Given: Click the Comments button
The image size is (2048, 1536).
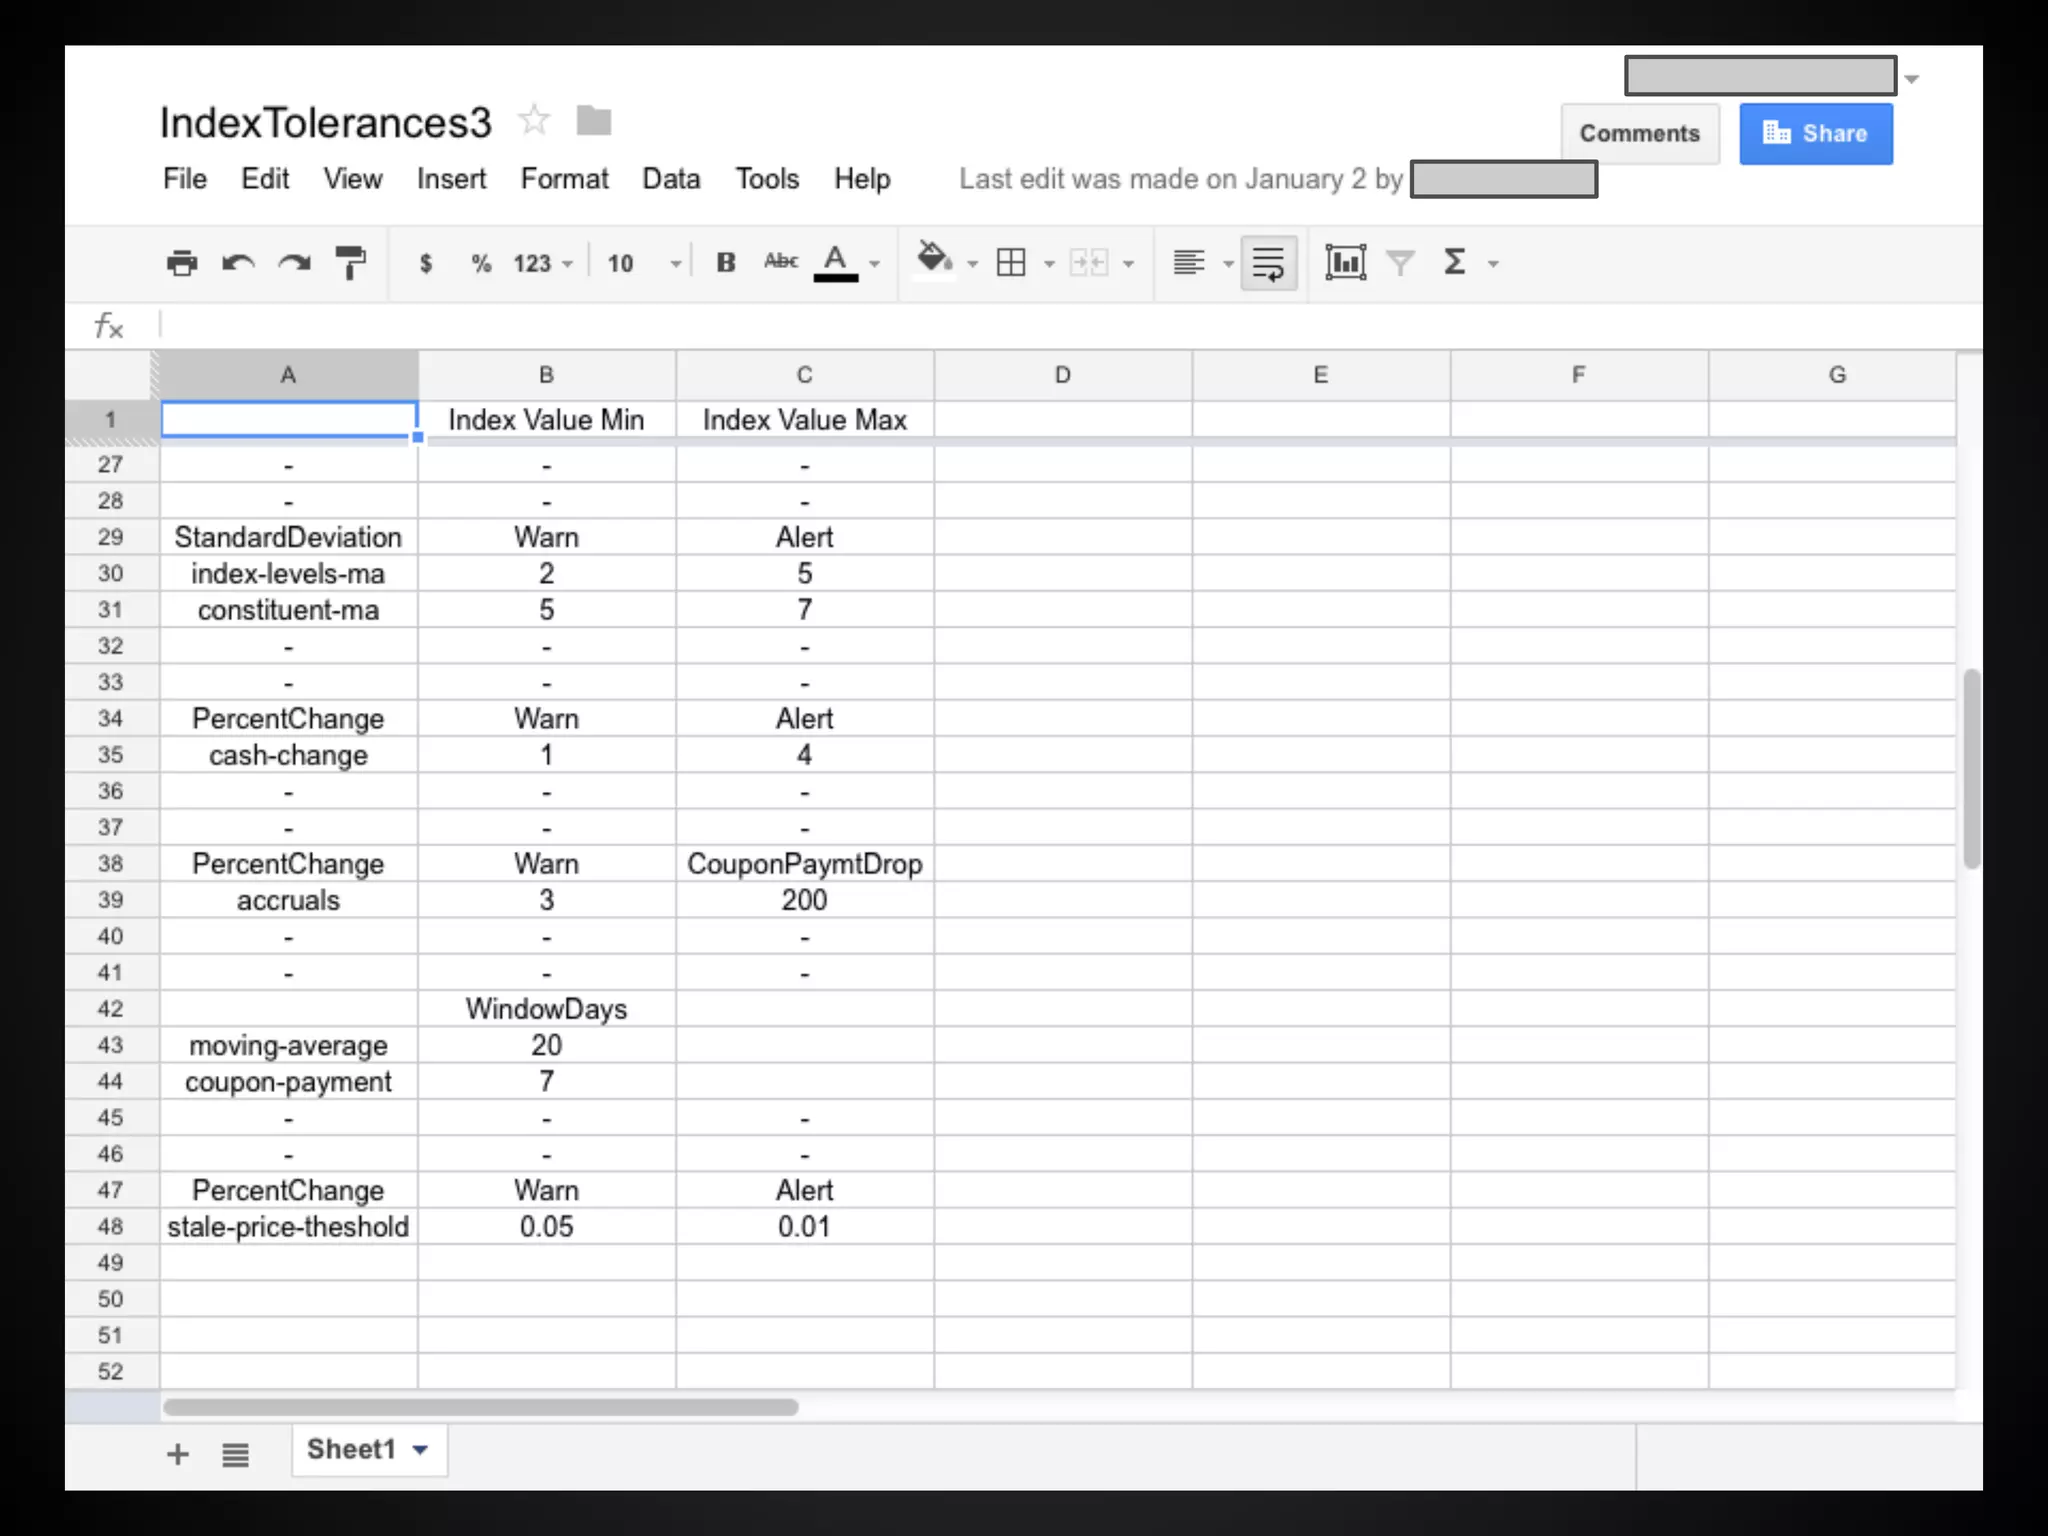Looking at the screenshot, I should 1639,134.
